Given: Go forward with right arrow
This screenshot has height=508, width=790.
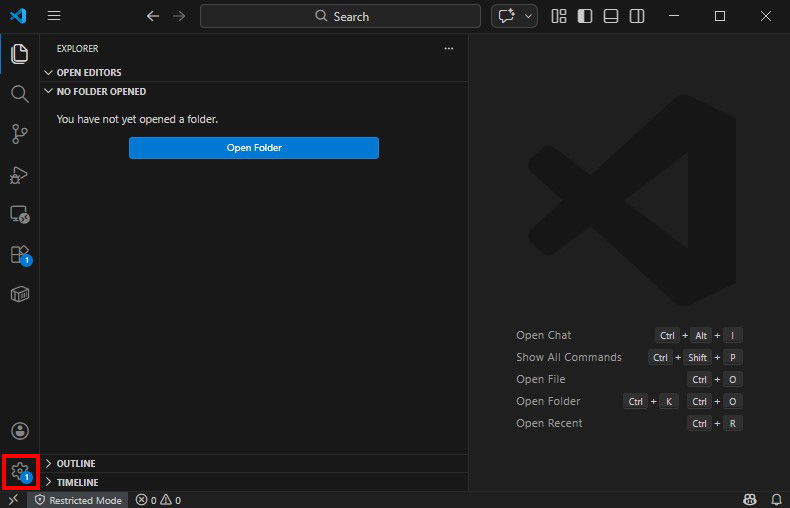Looking at the screenshot, I should (179, 16).
